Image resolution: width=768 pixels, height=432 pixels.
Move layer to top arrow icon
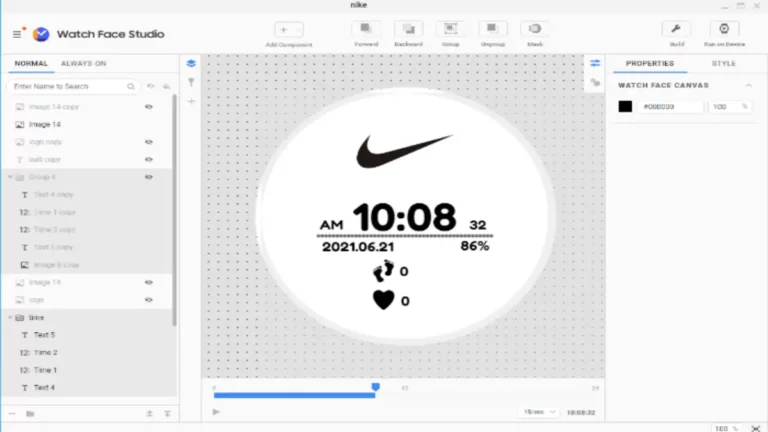[x=149, y=414]
